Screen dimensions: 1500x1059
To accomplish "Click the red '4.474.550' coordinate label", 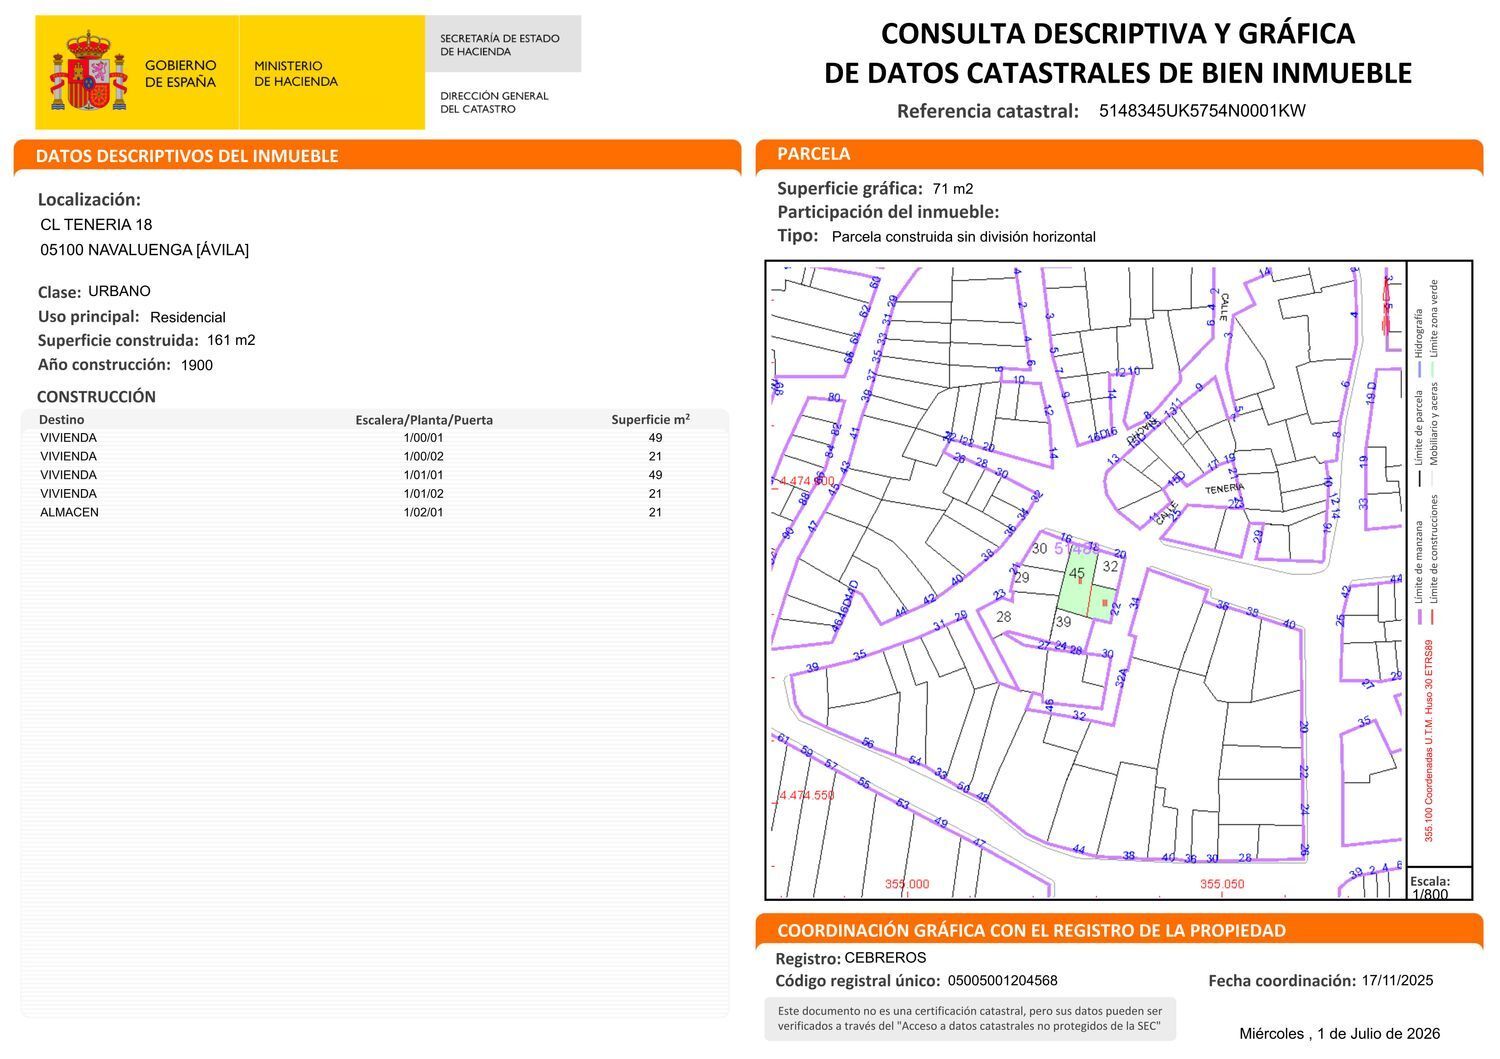I will coord(806,796).
